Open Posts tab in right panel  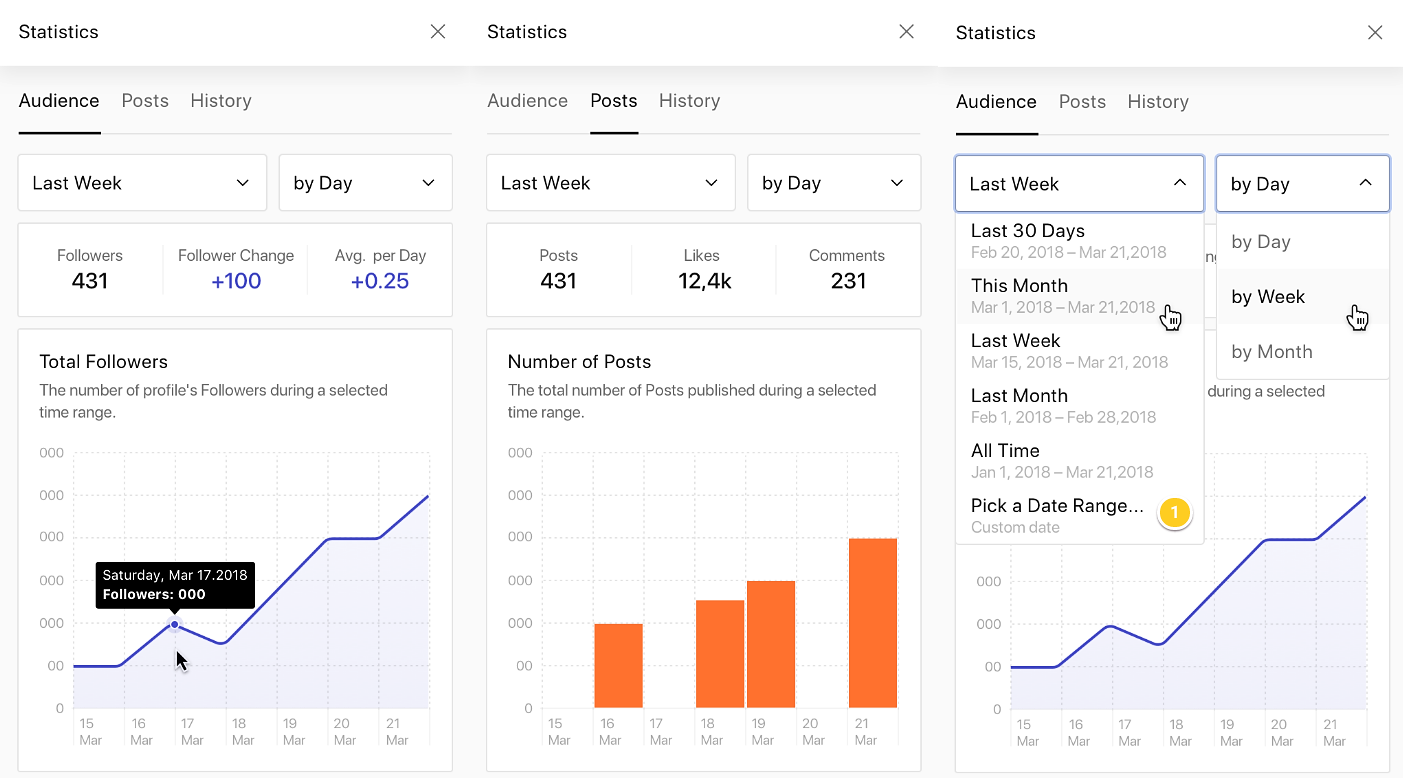tap(1082, 102)
